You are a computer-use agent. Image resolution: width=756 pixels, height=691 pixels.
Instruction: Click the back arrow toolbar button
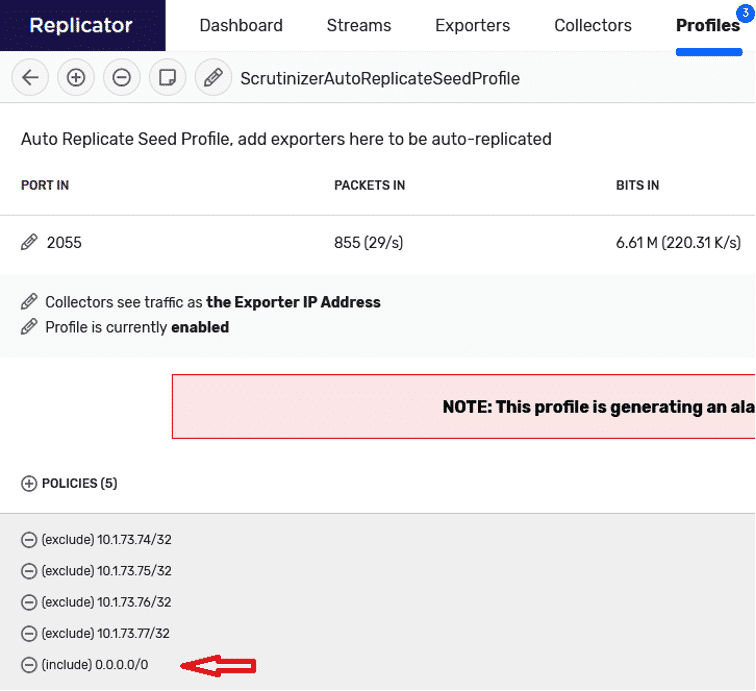[x=30, y=78]
